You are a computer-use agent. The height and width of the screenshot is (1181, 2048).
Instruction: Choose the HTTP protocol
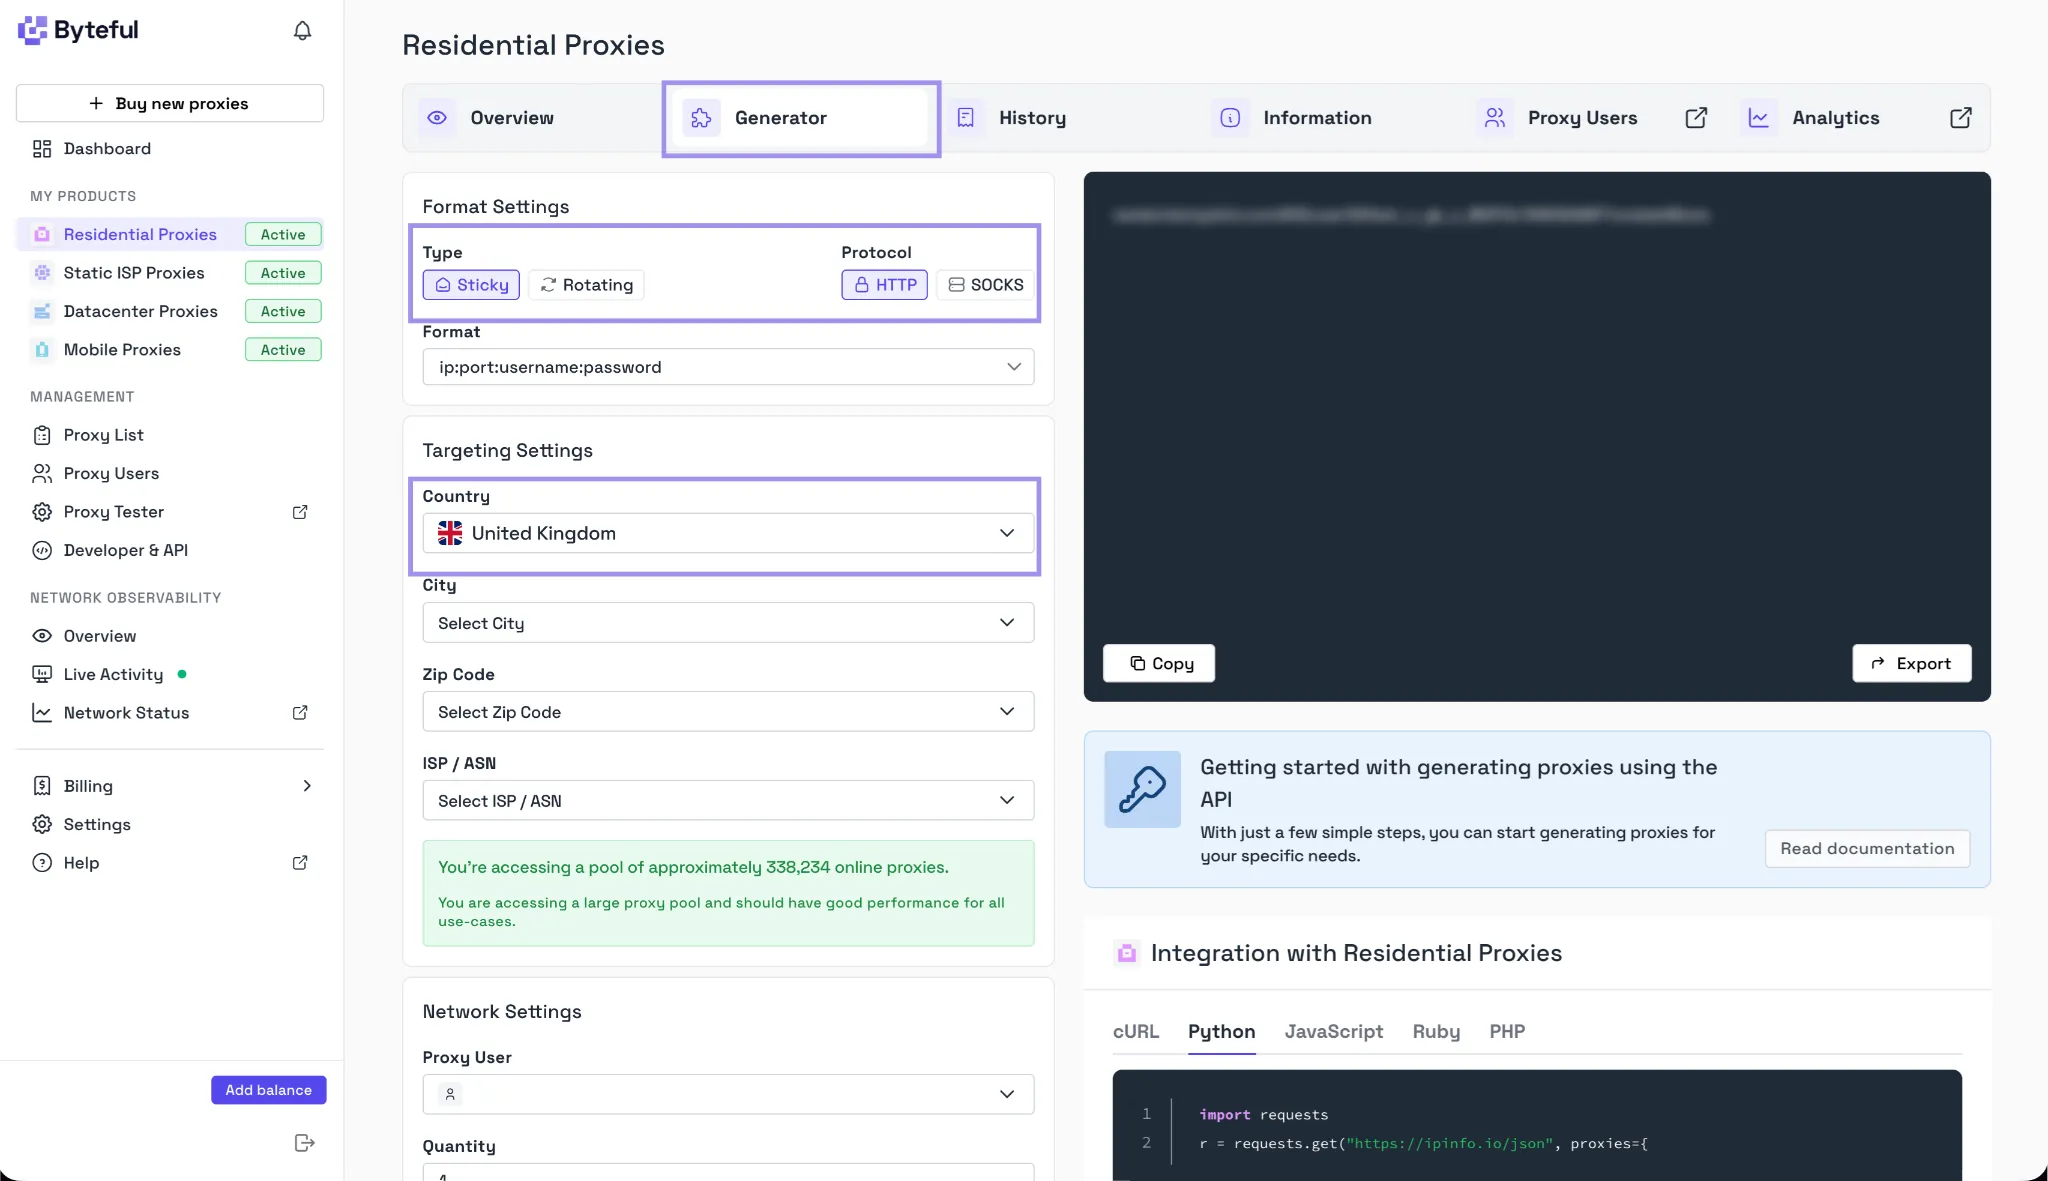[885, 285]
